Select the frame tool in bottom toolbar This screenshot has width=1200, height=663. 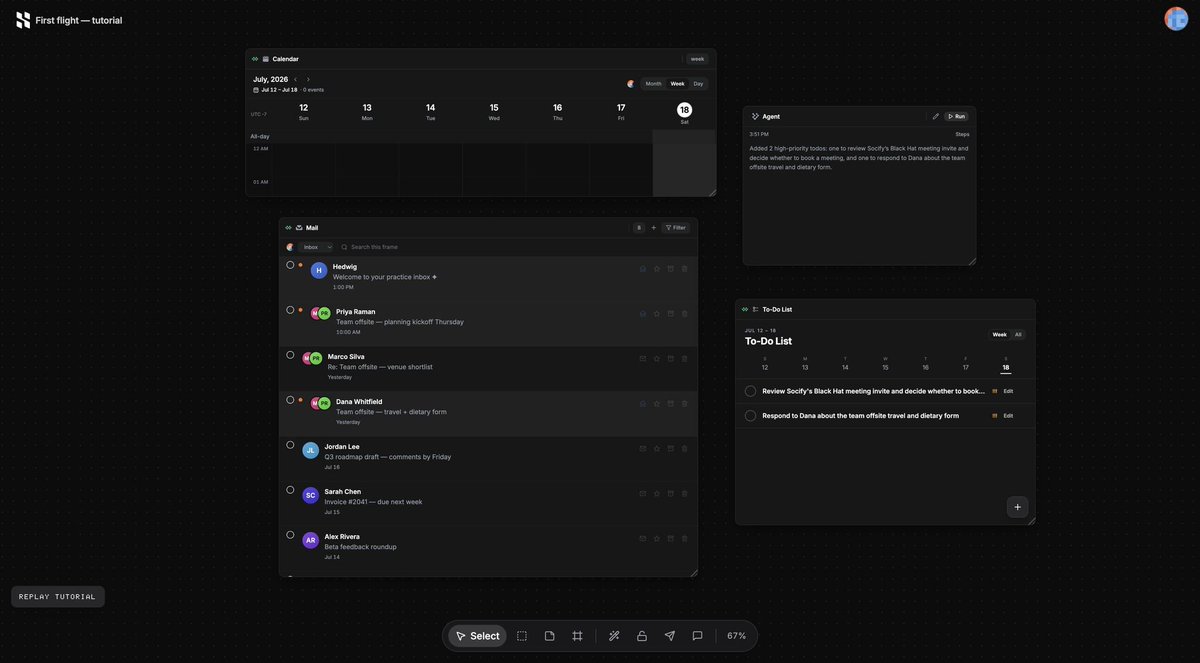(x=578, y=636)
